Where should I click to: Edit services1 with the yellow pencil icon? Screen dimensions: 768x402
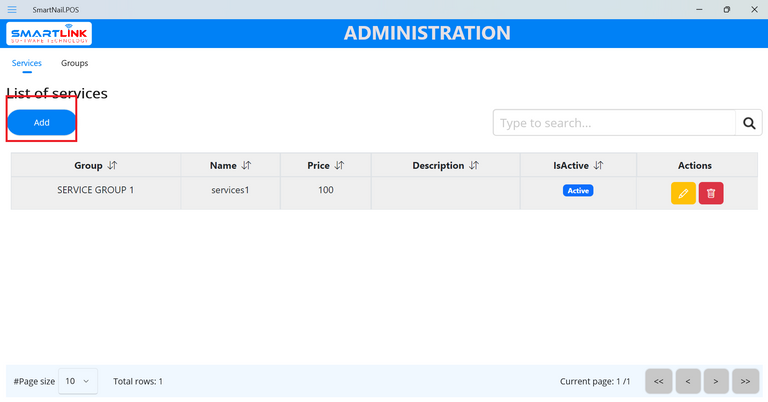(683, 193)
